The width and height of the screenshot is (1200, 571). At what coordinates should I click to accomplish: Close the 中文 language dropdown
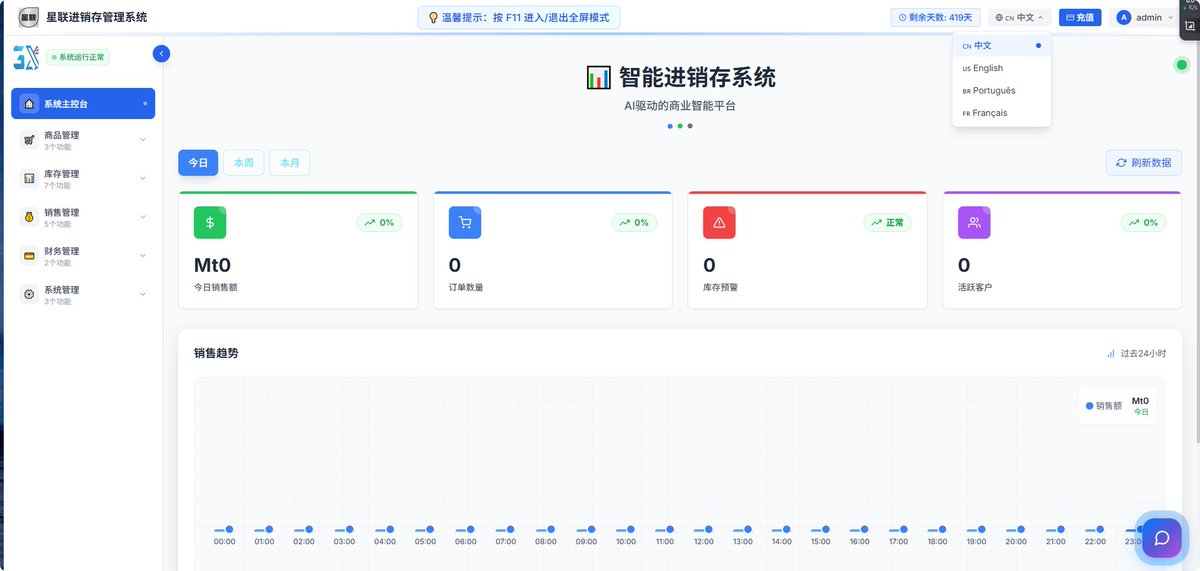(1020, 17)
